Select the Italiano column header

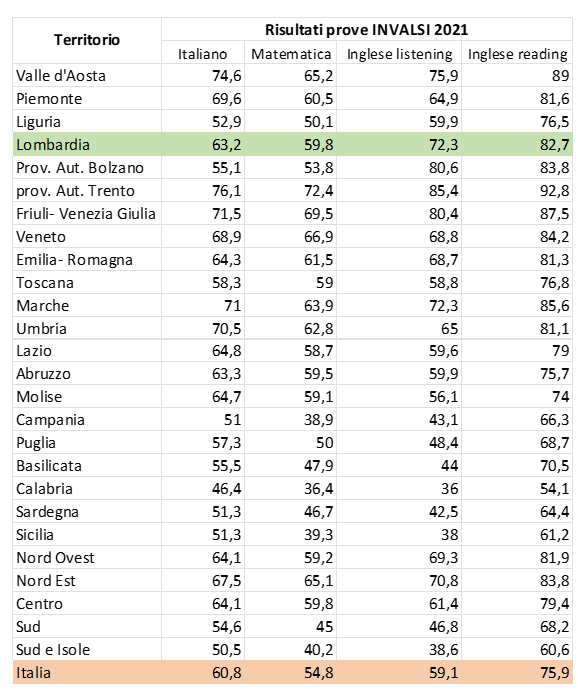[x=203, y=54]
